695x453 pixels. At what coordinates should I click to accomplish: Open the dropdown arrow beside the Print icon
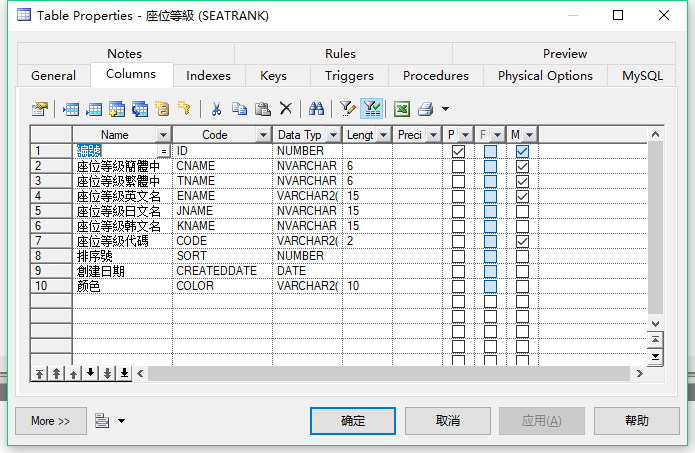[445, 109]
